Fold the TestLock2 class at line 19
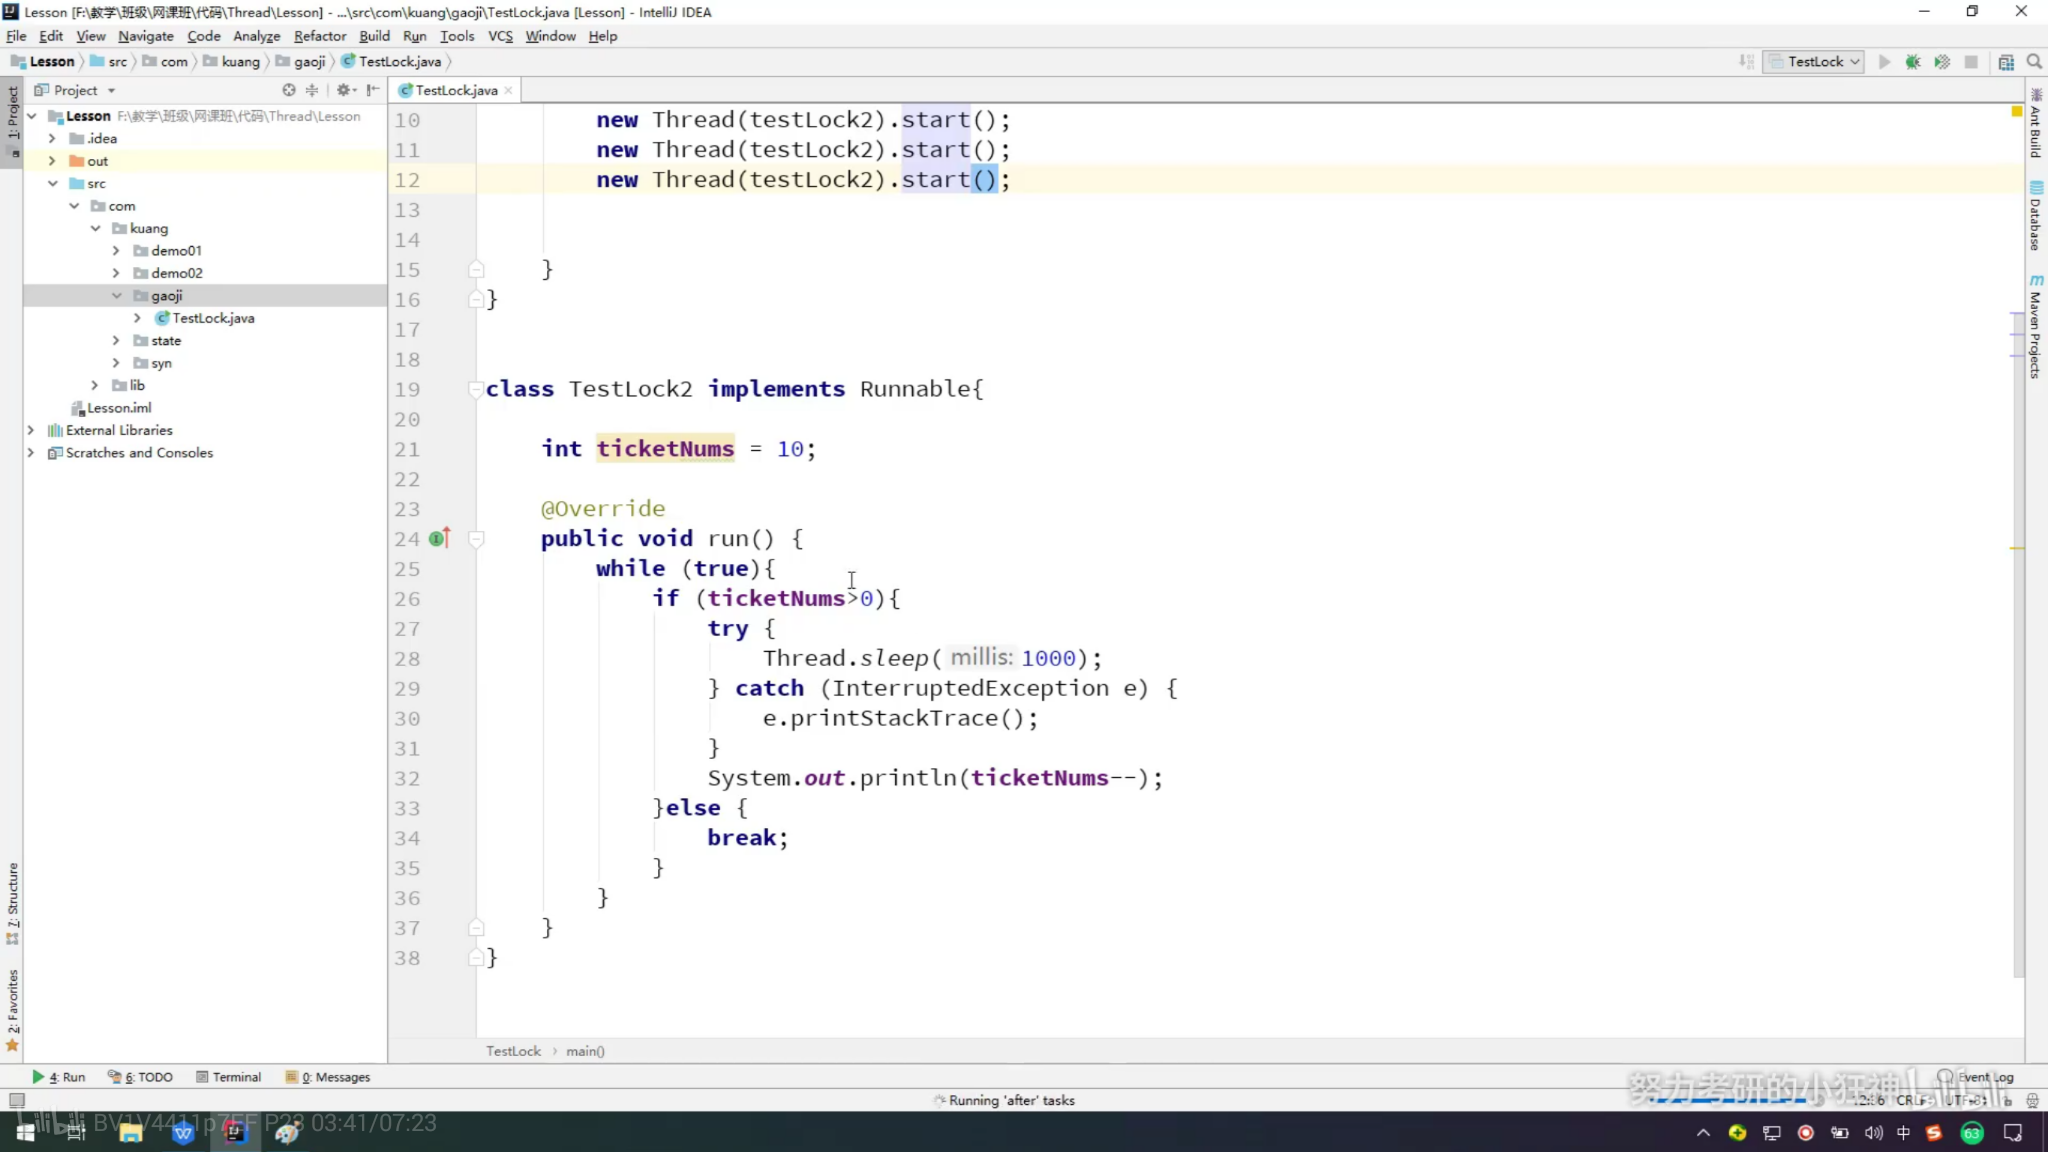This screenshot has height=1152, width=2048. point(476,389)
